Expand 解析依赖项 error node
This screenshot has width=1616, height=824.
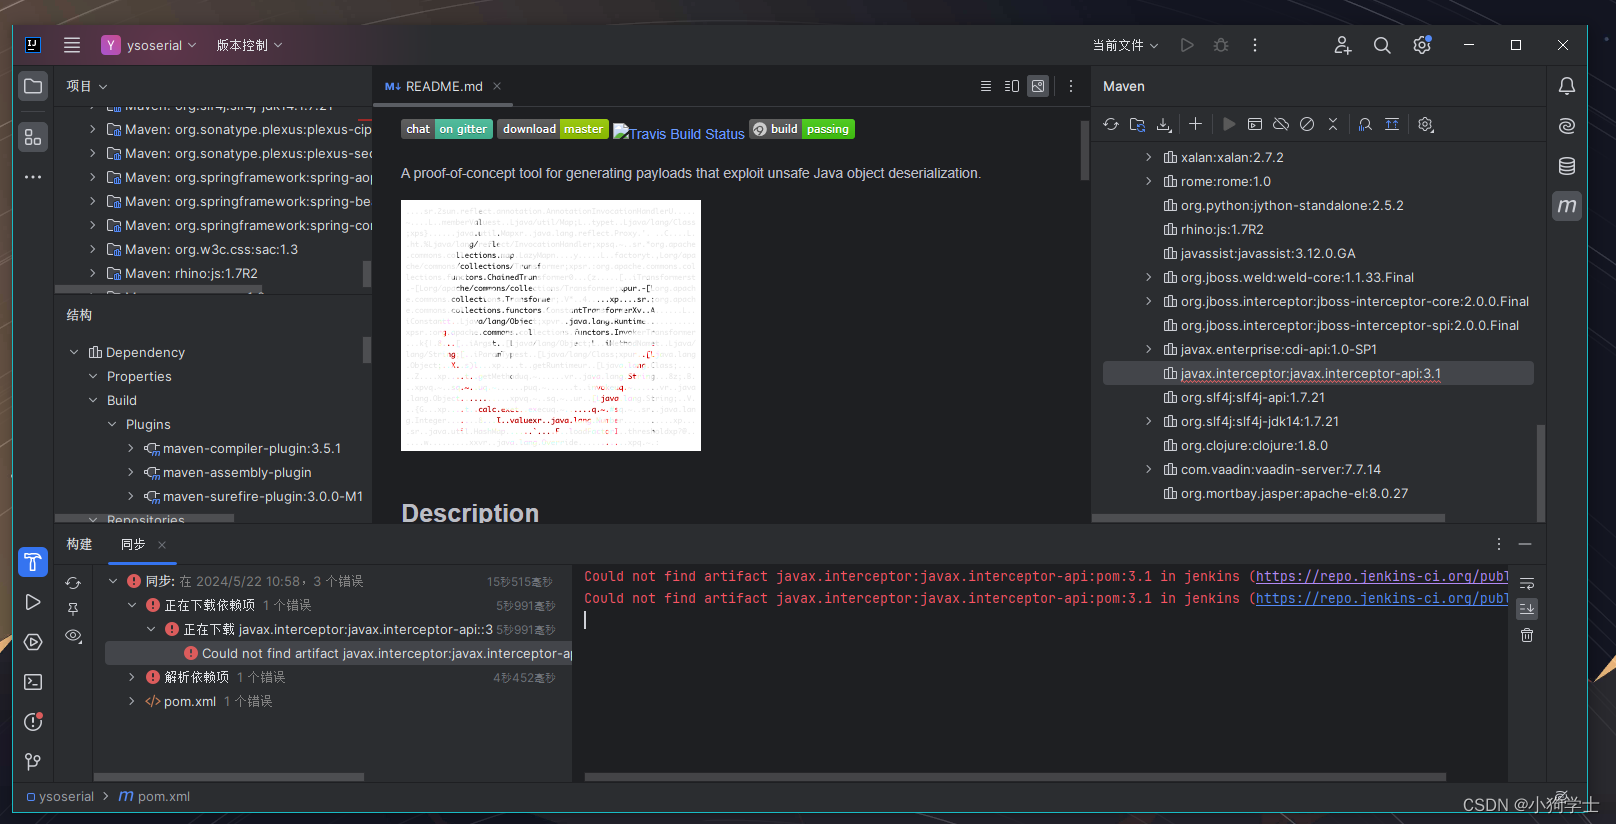[x=131, y=677]
